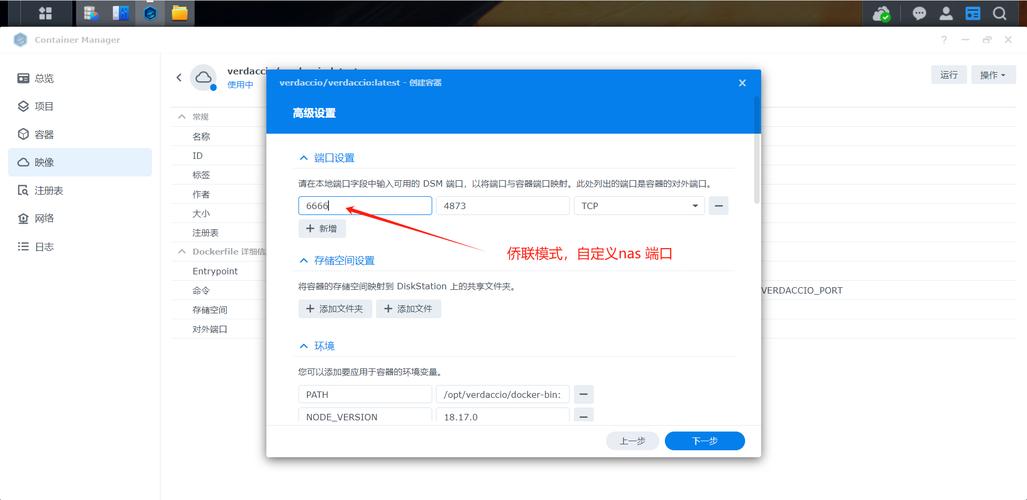This screenshot has height=500, width=1027.
Task: Open the 操作 dropdown menu
Action: click(x=992, y=75)
